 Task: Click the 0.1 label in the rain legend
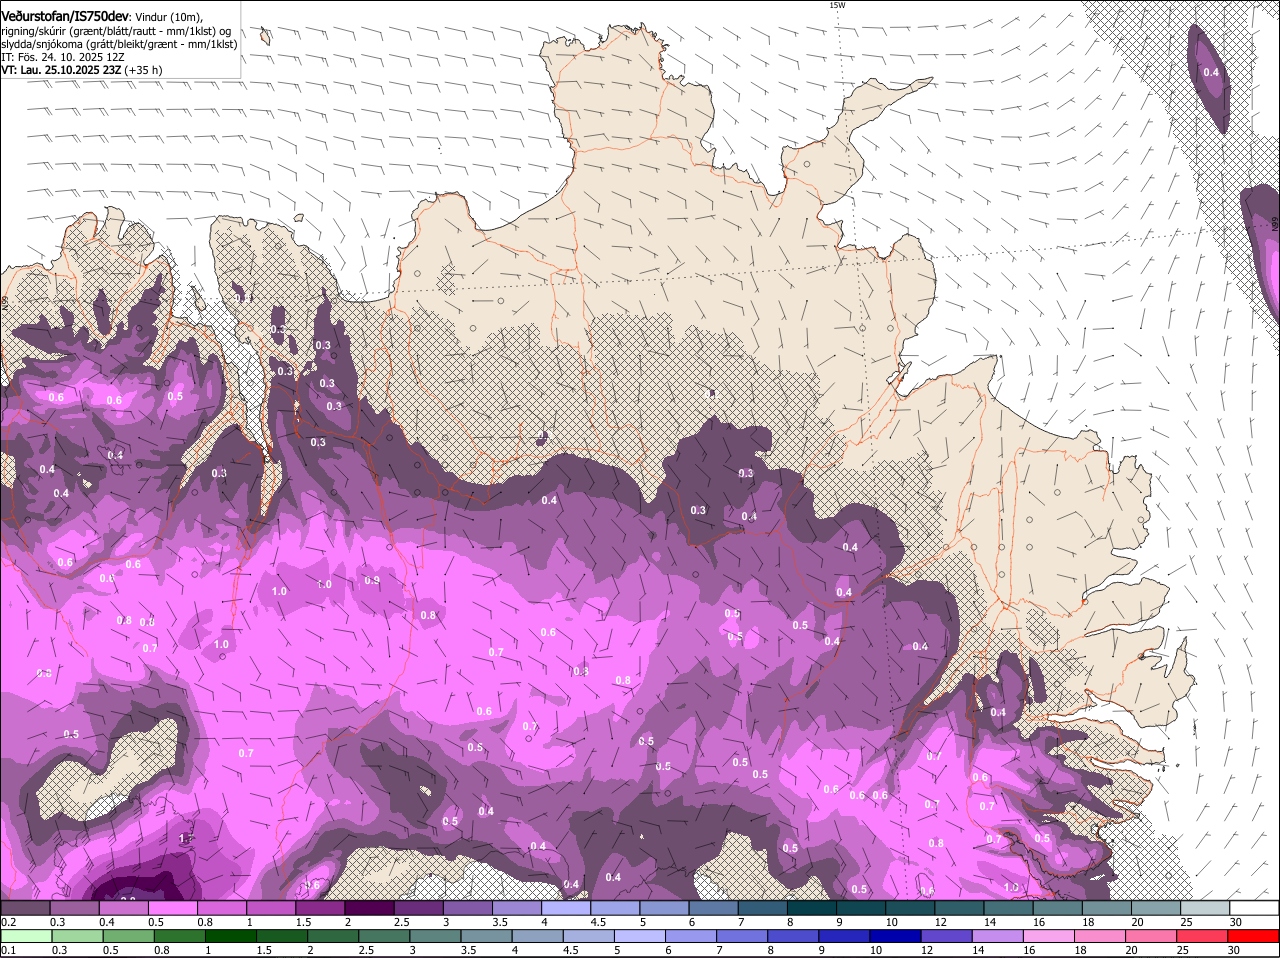point(8,950)
